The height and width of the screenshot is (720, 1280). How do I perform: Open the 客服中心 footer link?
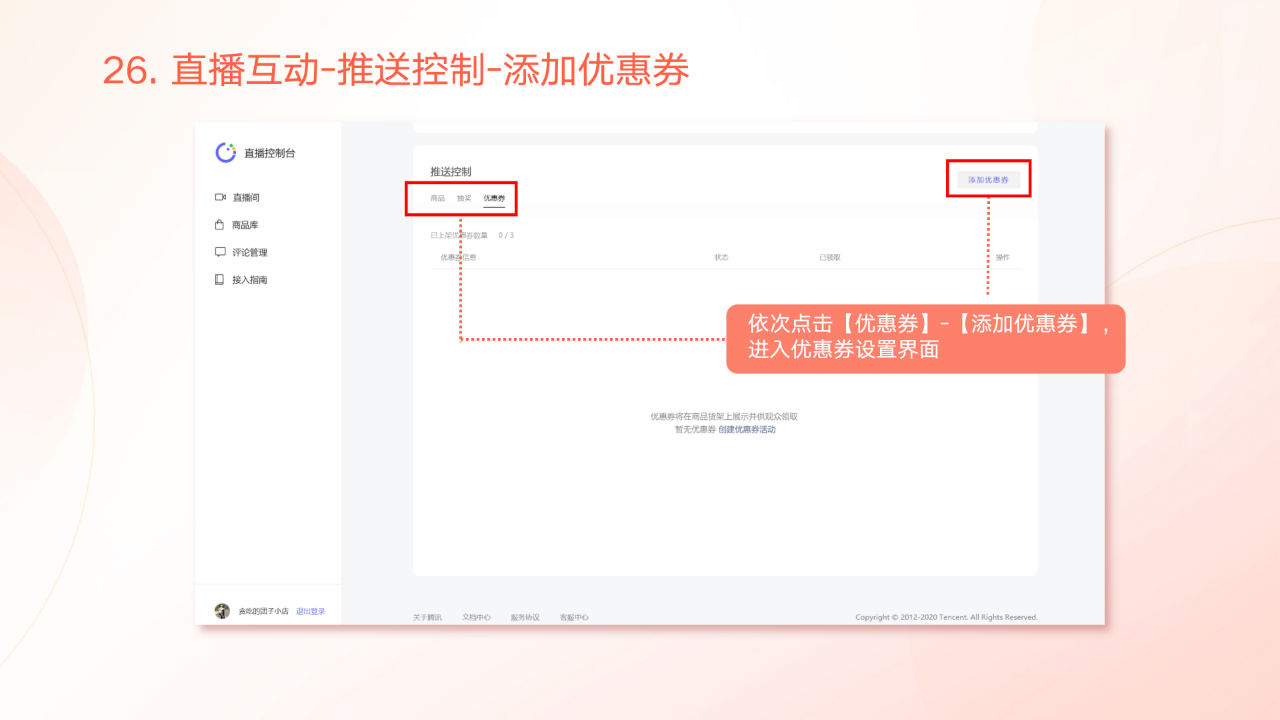[x=574, y=617]
